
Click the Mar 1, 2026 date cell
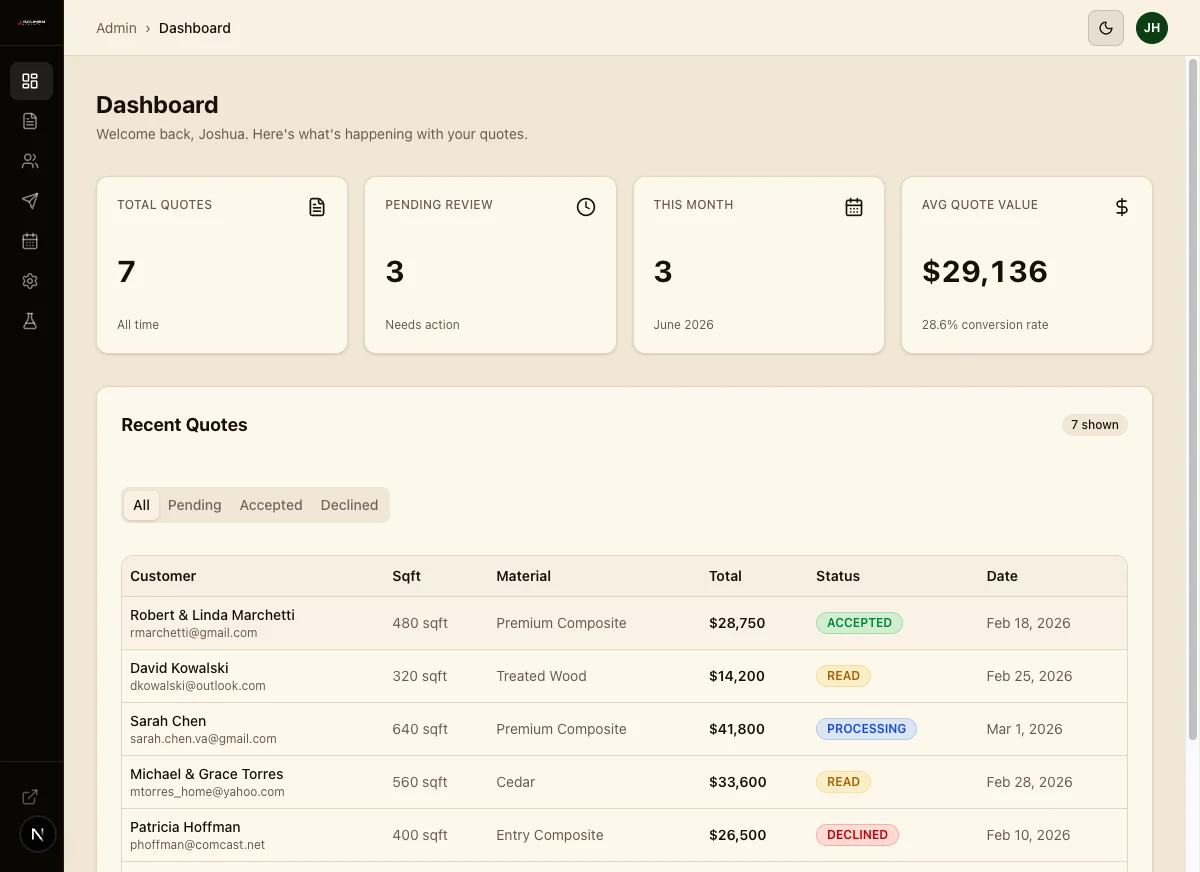1024,729
